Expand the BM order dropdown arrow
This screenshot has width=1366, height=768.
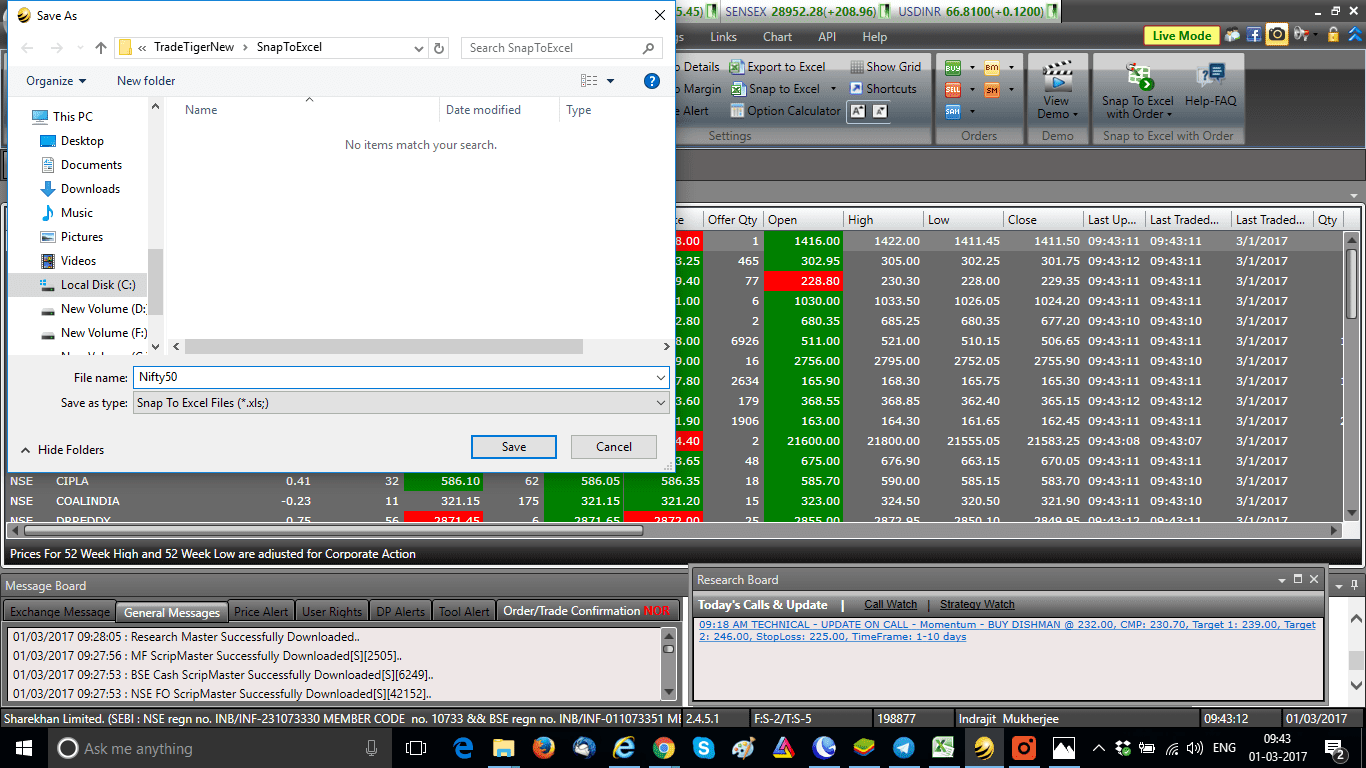(x=1011, y=68)
